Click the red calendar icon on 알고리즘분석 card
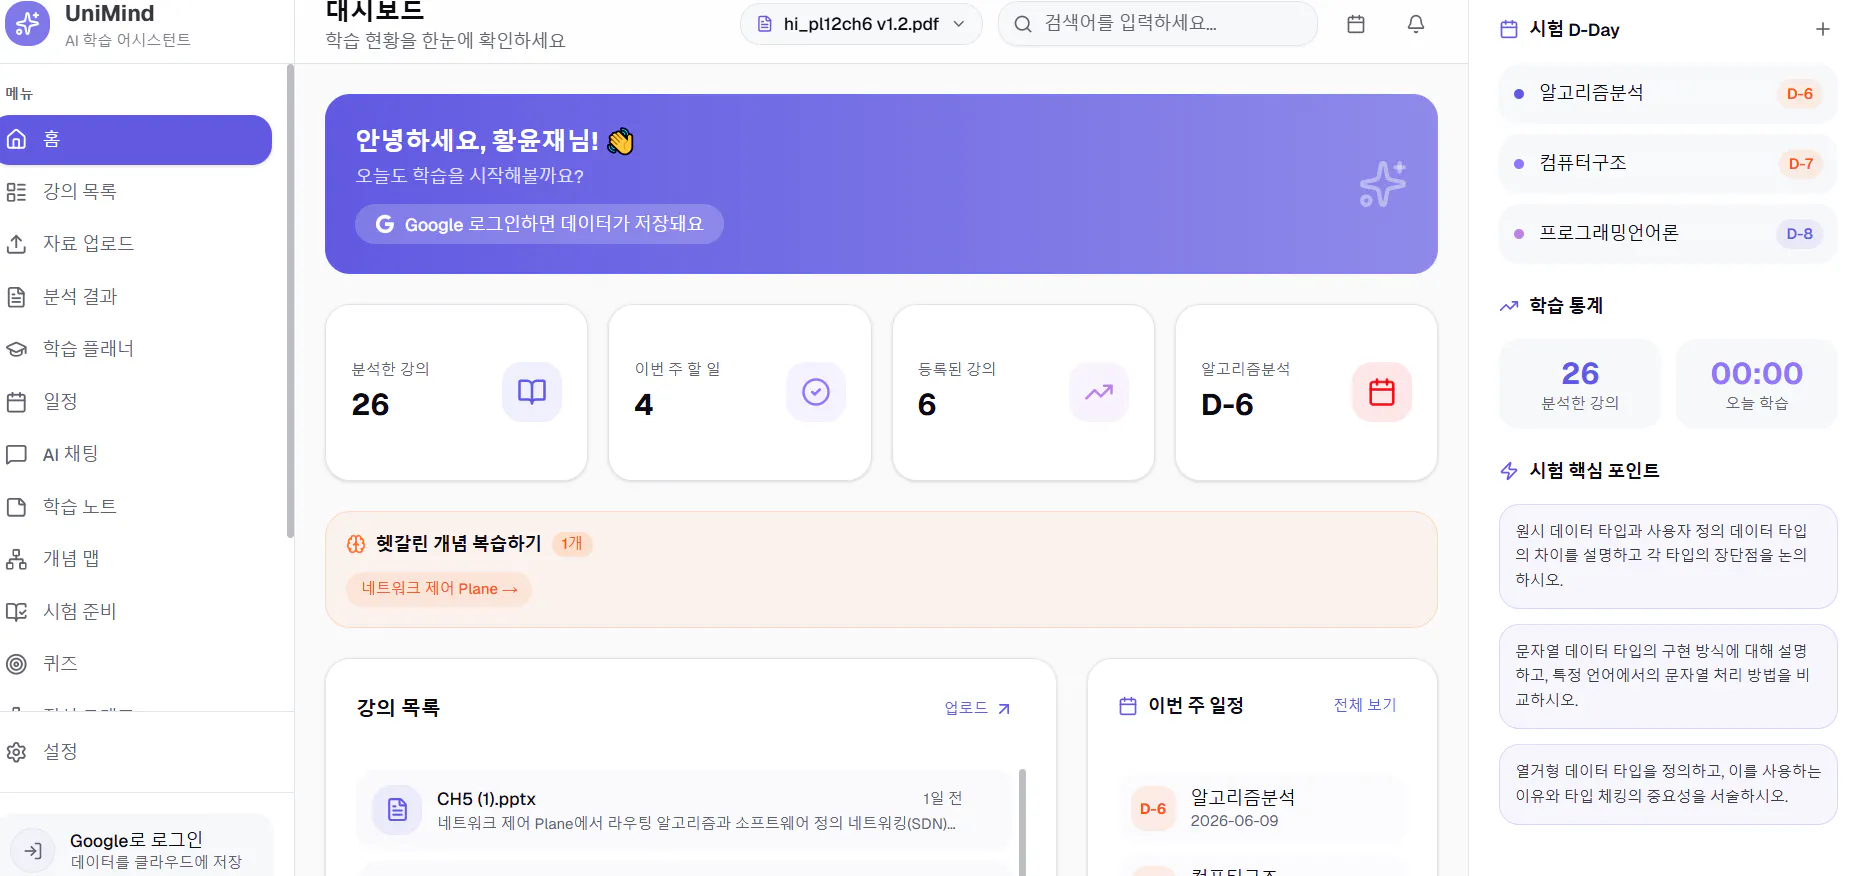Screen dimensions: 1851x876 pyautogui.click(x=1382, y=392)
